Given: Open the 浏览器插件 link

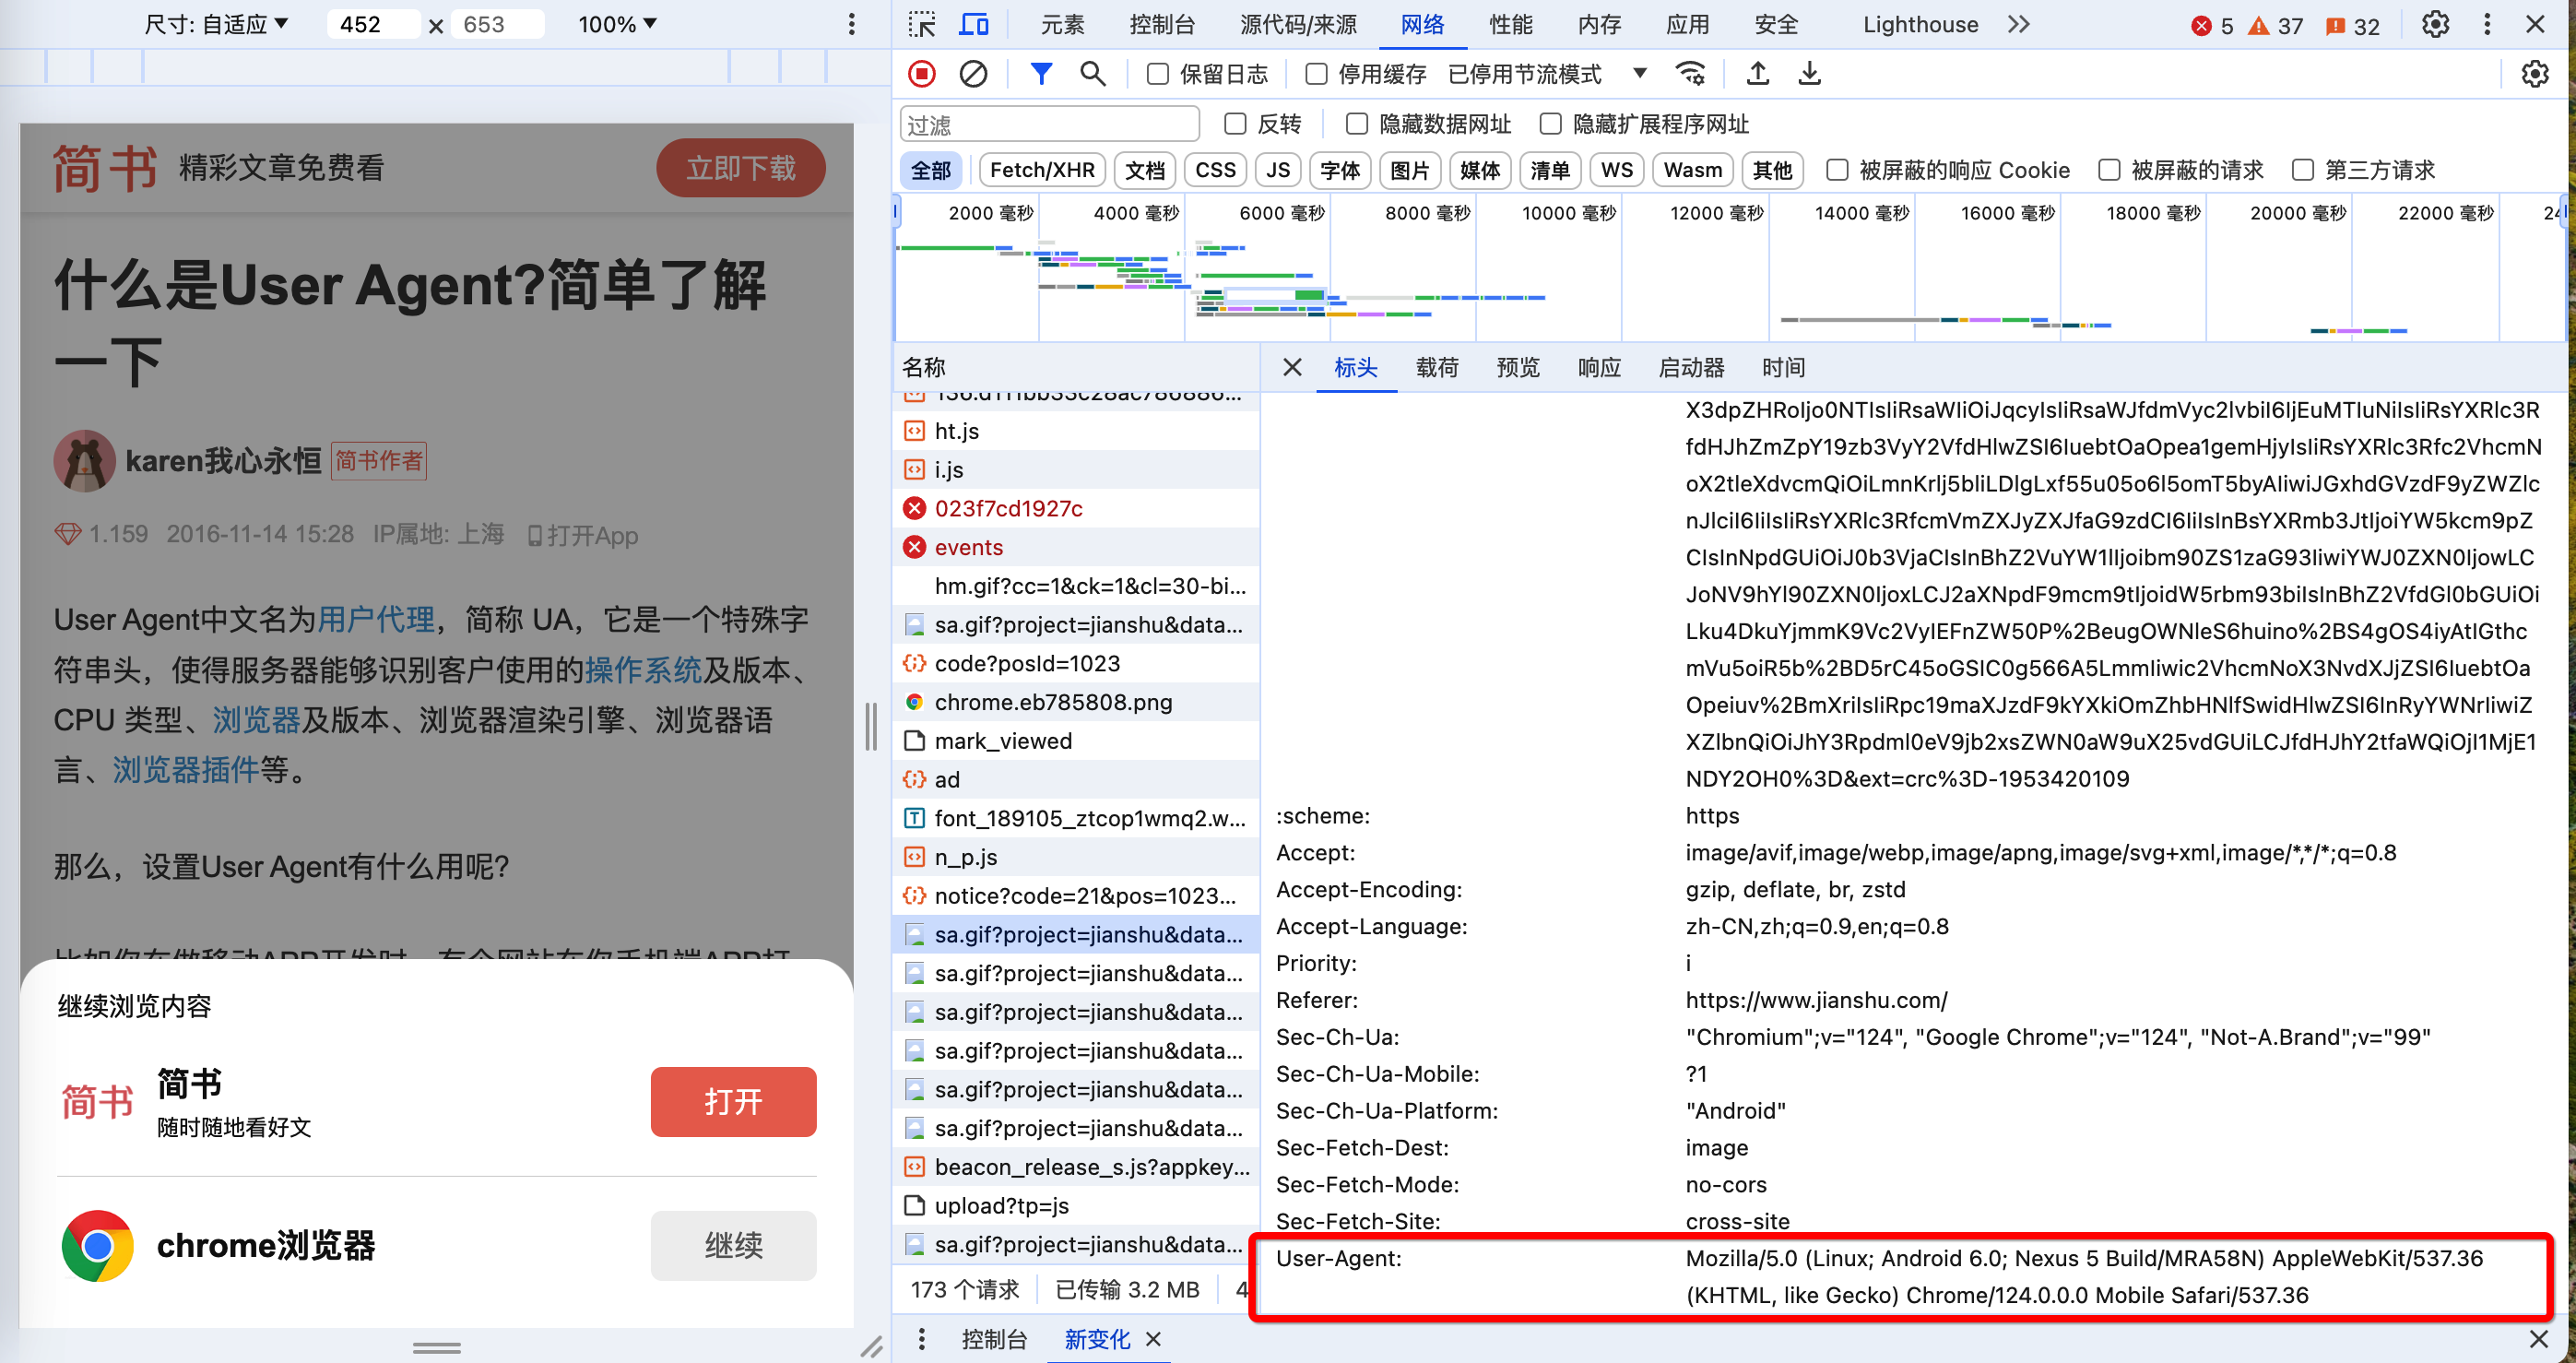Looking at the screenshot, I should pyautogui.click(x=186, y=769).
